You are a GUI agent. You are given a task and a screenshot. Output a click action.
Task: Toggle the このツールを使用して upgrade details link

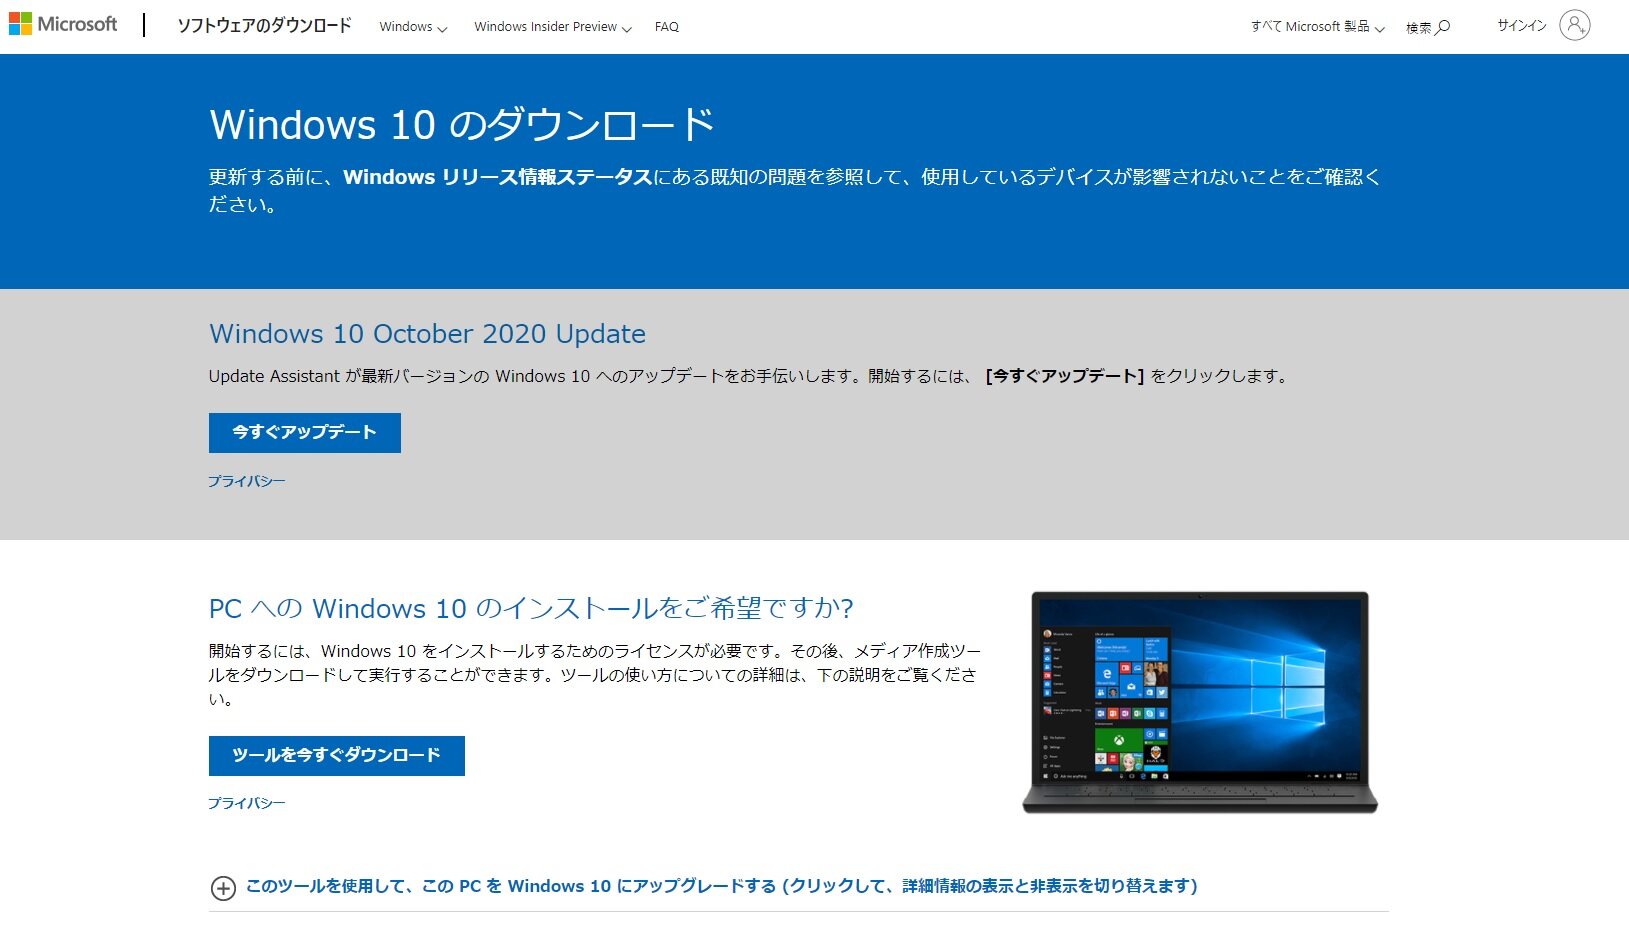click(x=722, y=886)
